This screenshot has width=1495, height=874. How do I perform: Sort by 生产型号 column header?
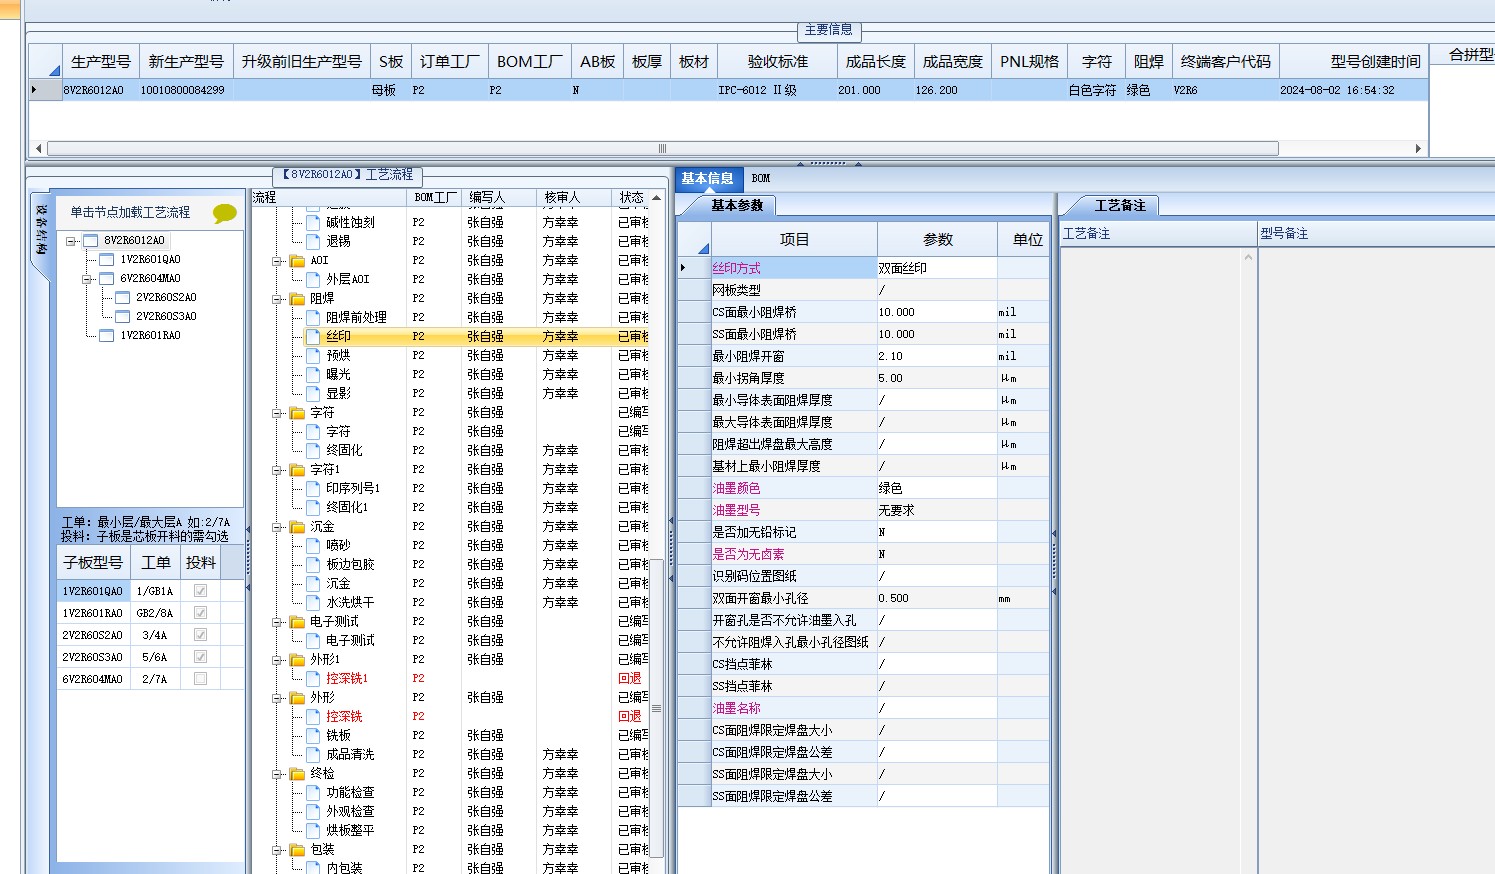(x=101, y=61)
